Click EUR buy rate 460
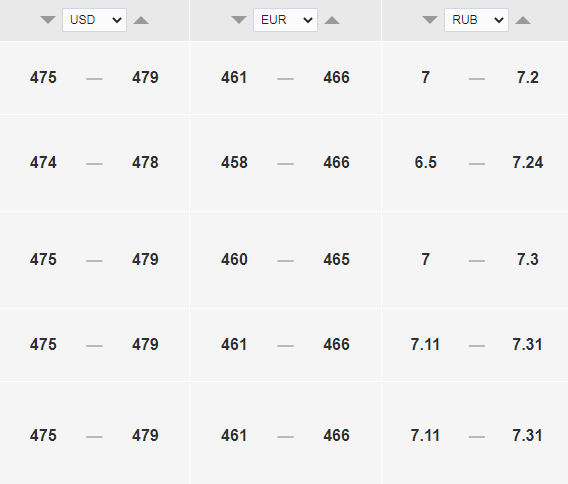This screenshot has height=484, width=568. pos(234,259)
